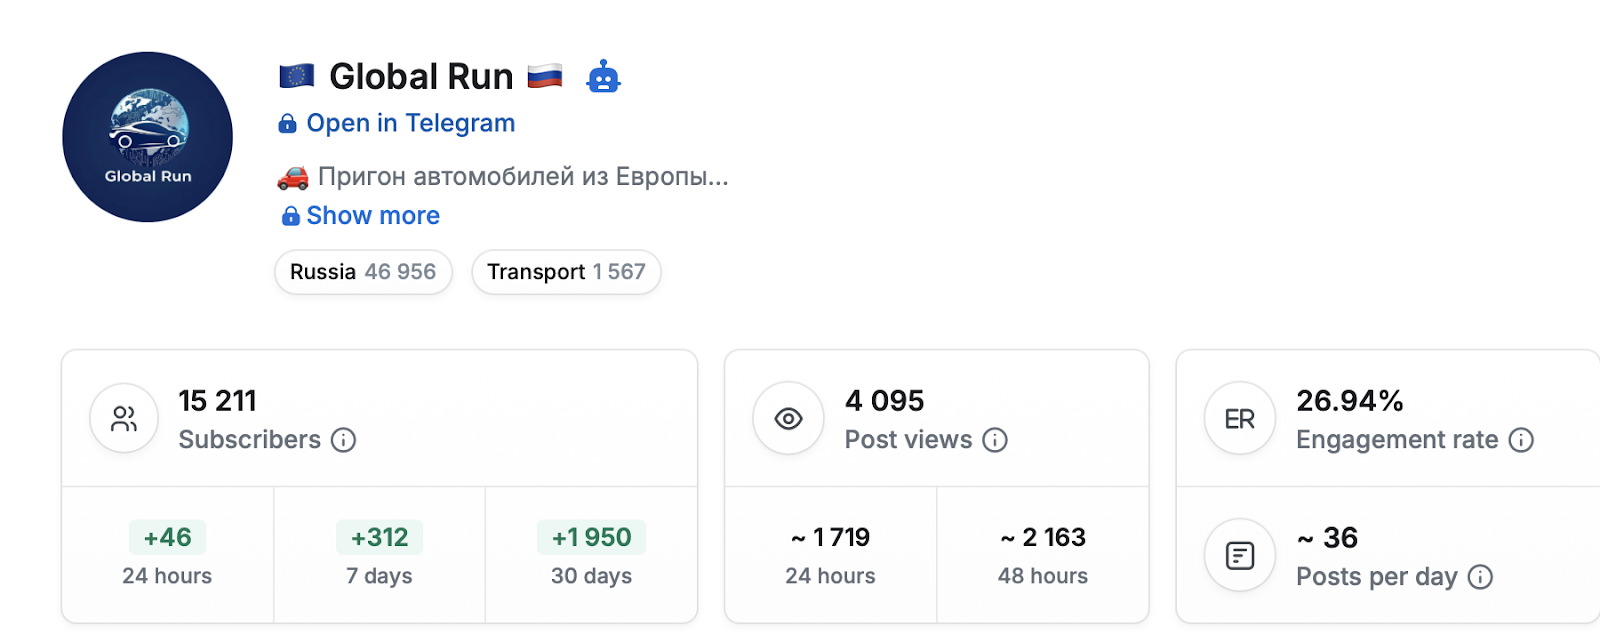This screenshot has width=1600, height=635.
Task: Click the posts per day document icon
Action: tap(1240, 555)
